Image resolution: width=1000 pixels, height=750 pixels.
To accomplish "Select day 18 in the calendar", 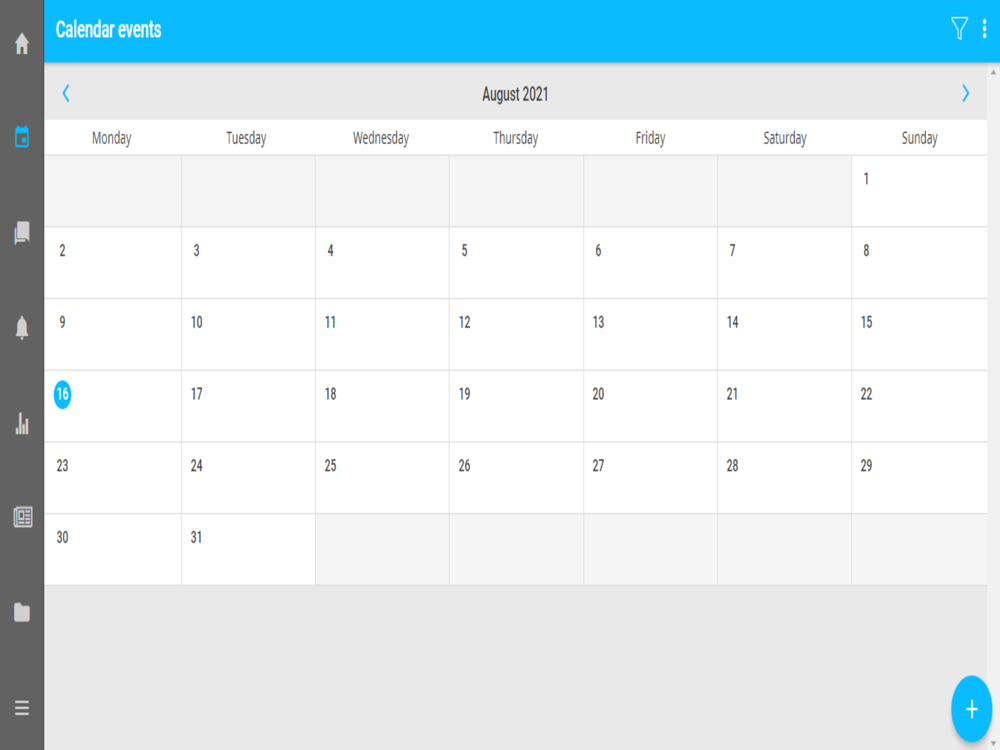I will (x=382, y=406).
